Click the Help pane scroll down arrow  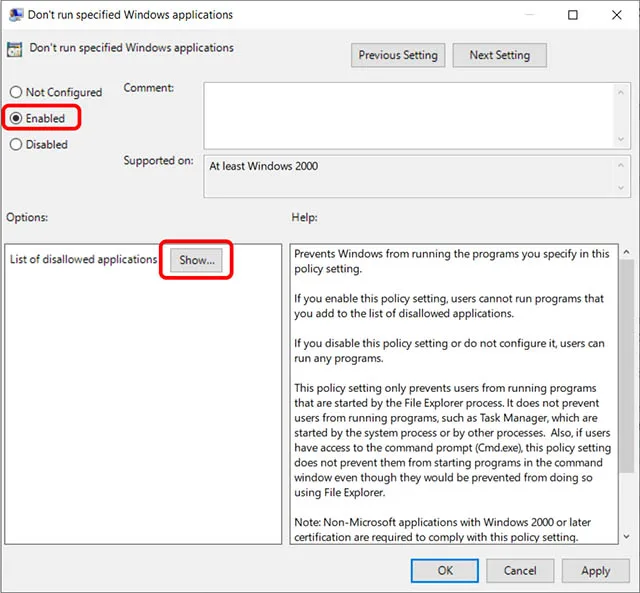pyautogui.click(x=627, y=537)
